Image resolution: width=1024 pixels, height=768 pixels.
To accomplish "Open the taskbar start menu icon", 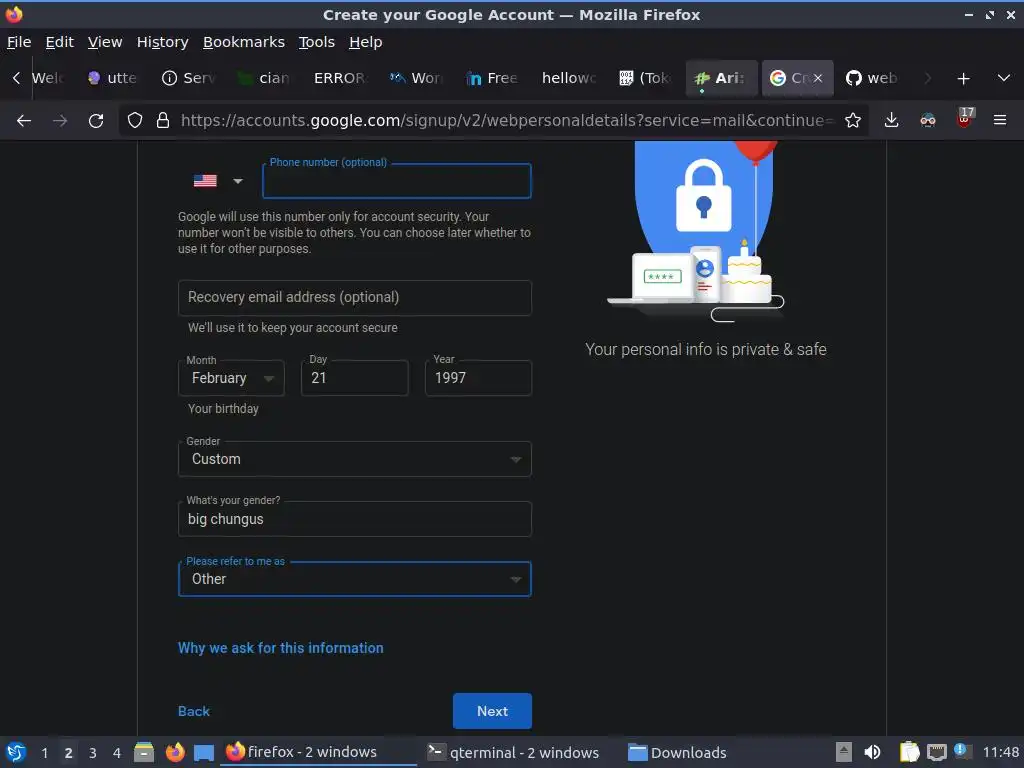I will coord(16,752).
